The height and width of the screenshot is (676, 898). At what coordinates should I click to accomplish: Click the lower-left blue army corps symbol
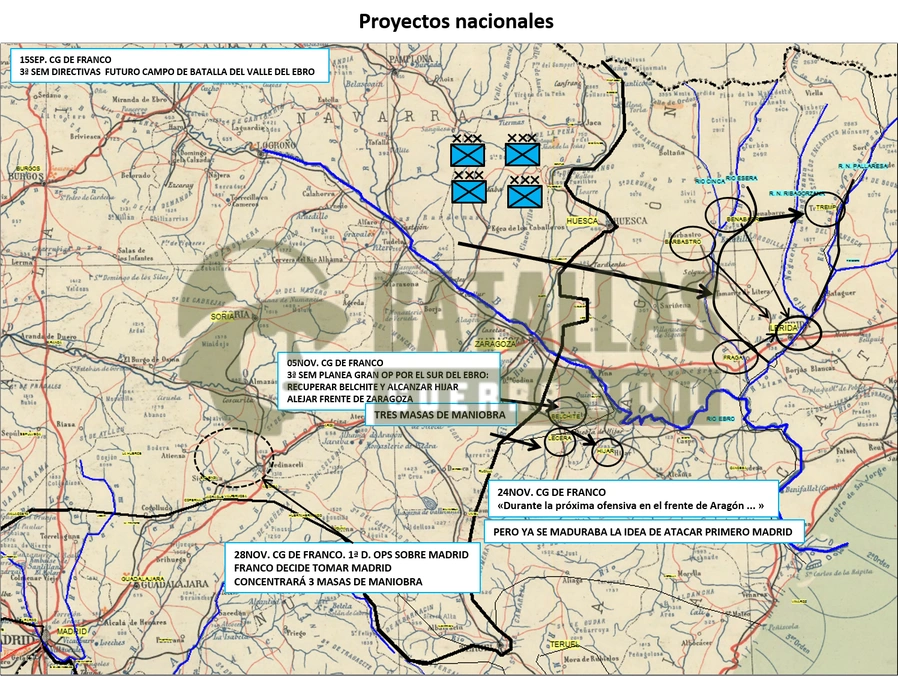[x=469, y=187]
